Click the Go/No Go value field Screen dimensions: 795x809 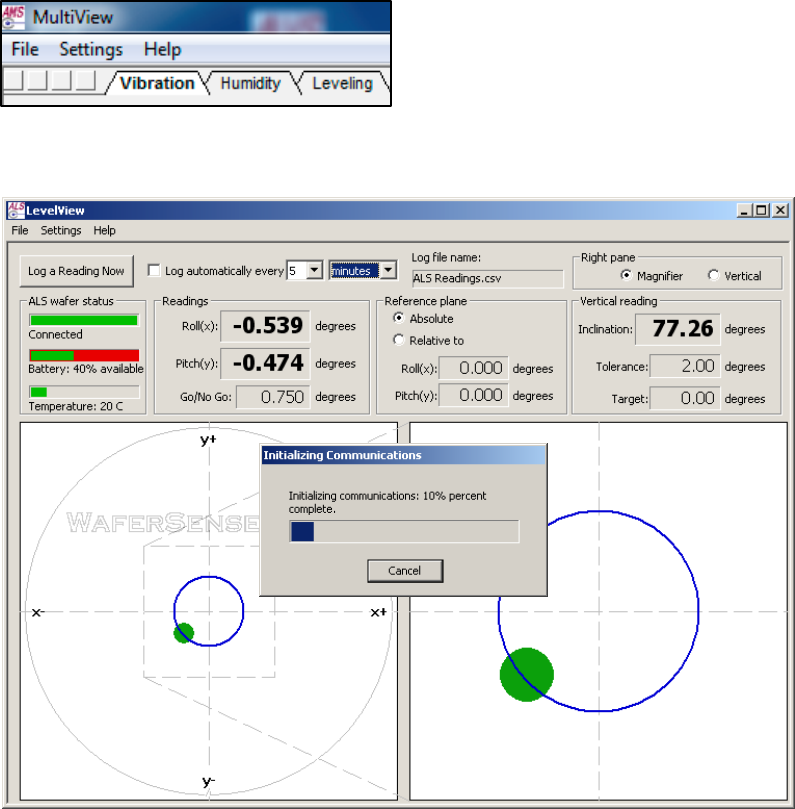point(273,397)
